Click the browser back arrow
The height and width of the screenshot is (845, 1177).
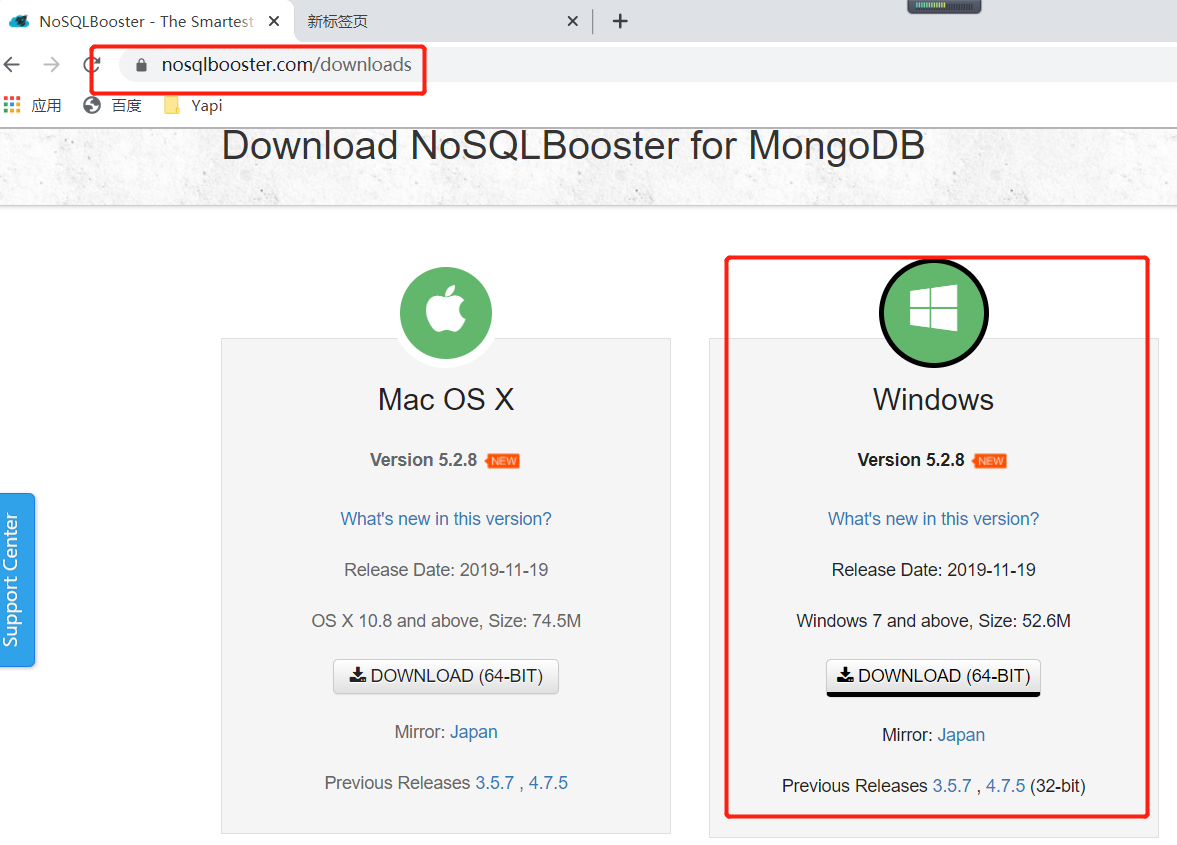point(12,65)
